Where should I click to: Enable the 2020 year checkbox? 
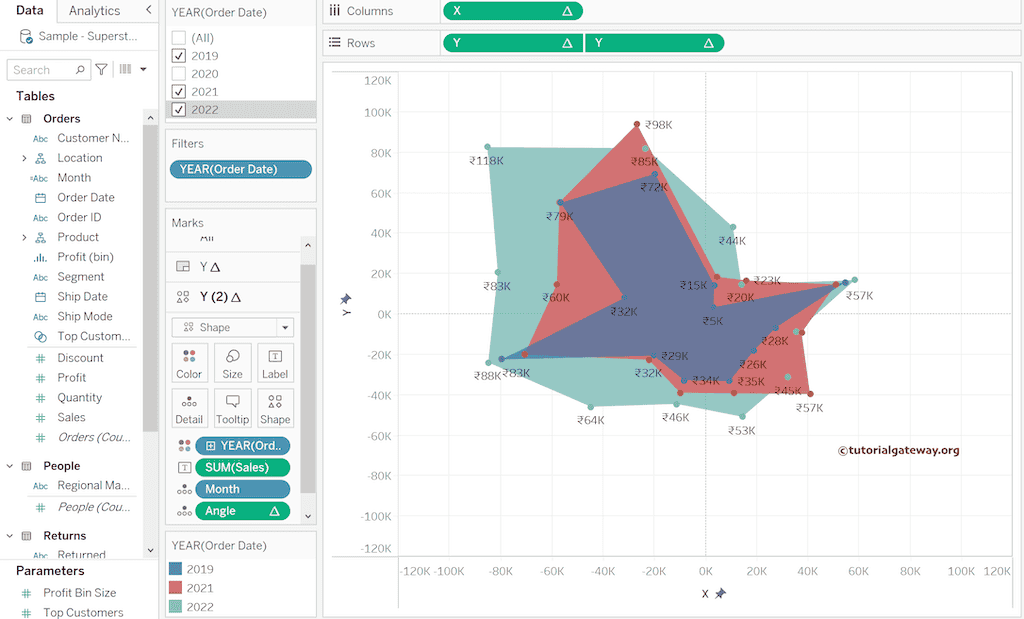point(179,74)
